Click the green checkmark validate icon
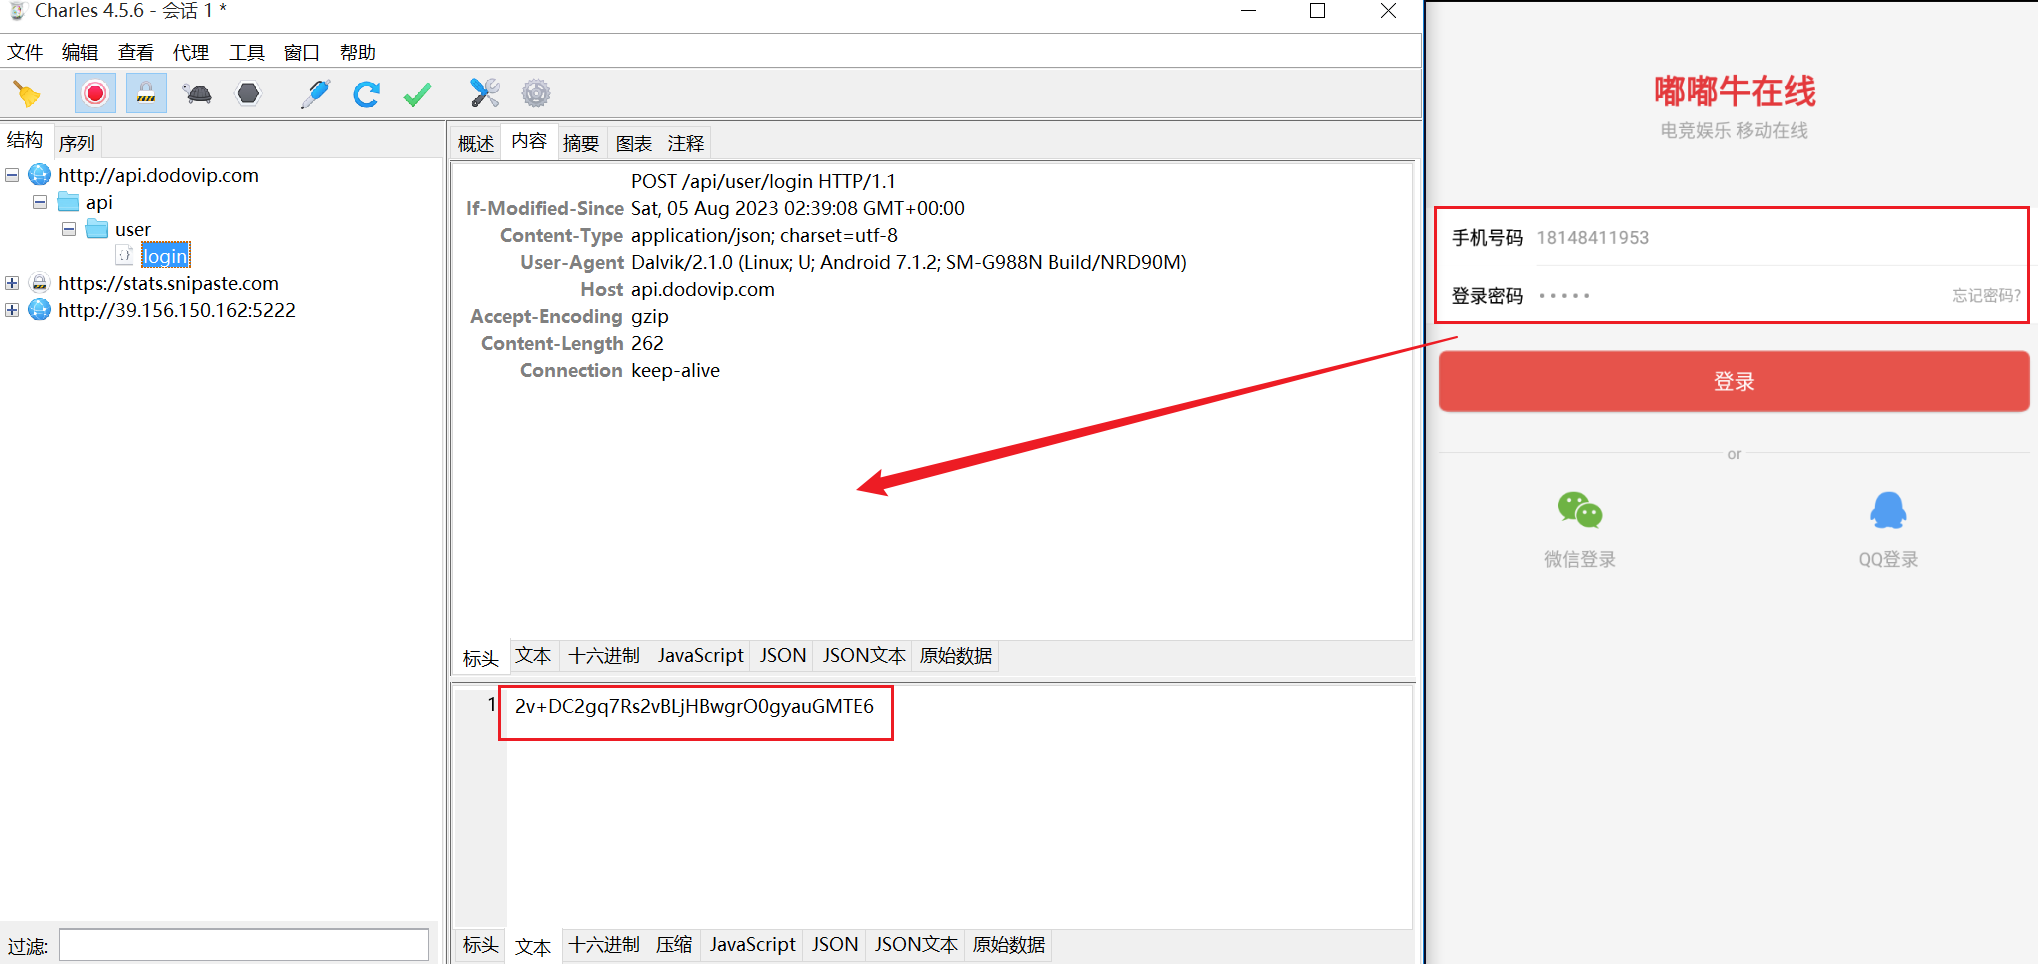The width and height of the screenshot is (2038, 964). tap(417, 94)
